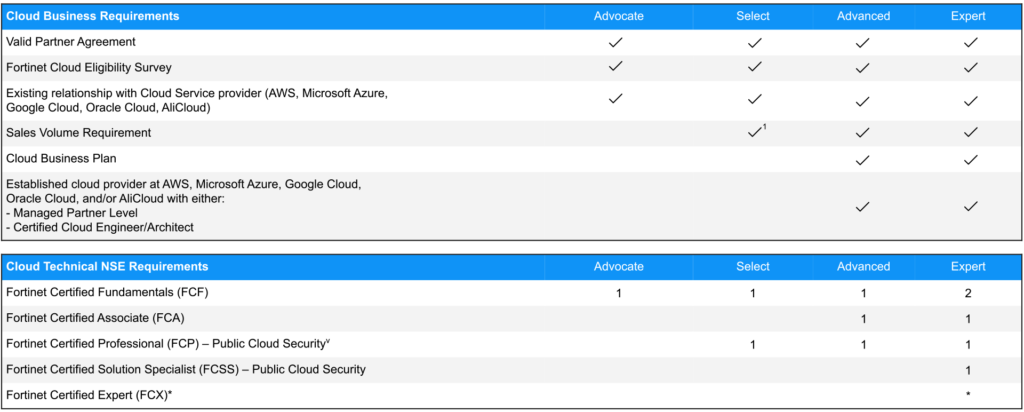Click Advanced checkmark for Sales Volume Requirement
The image size is (1024, 412).
pyautogui.click(x=863, y=133)
